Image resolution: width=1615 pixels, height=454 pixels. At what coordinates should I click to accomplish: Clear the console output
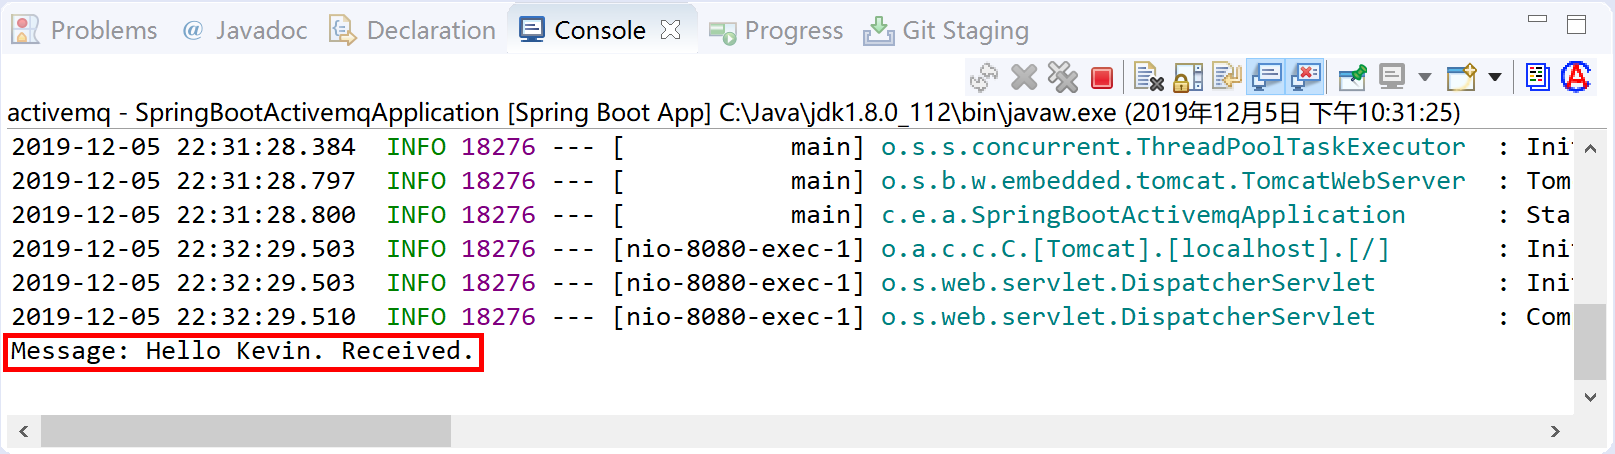(1149, 77)
